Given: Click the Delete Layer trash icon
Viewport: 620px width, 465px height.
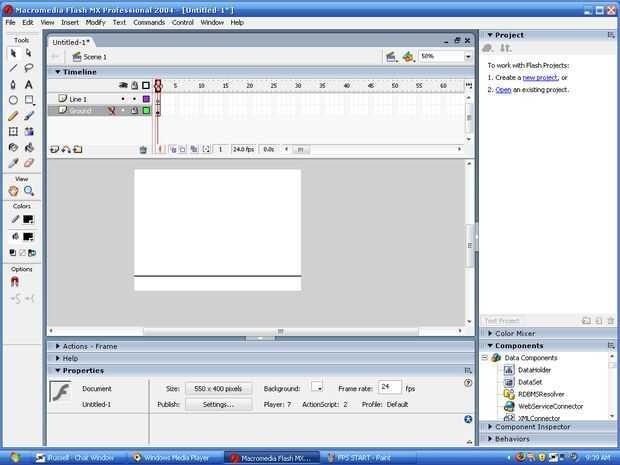Looking at the screenshot, I should pos(143,149).
